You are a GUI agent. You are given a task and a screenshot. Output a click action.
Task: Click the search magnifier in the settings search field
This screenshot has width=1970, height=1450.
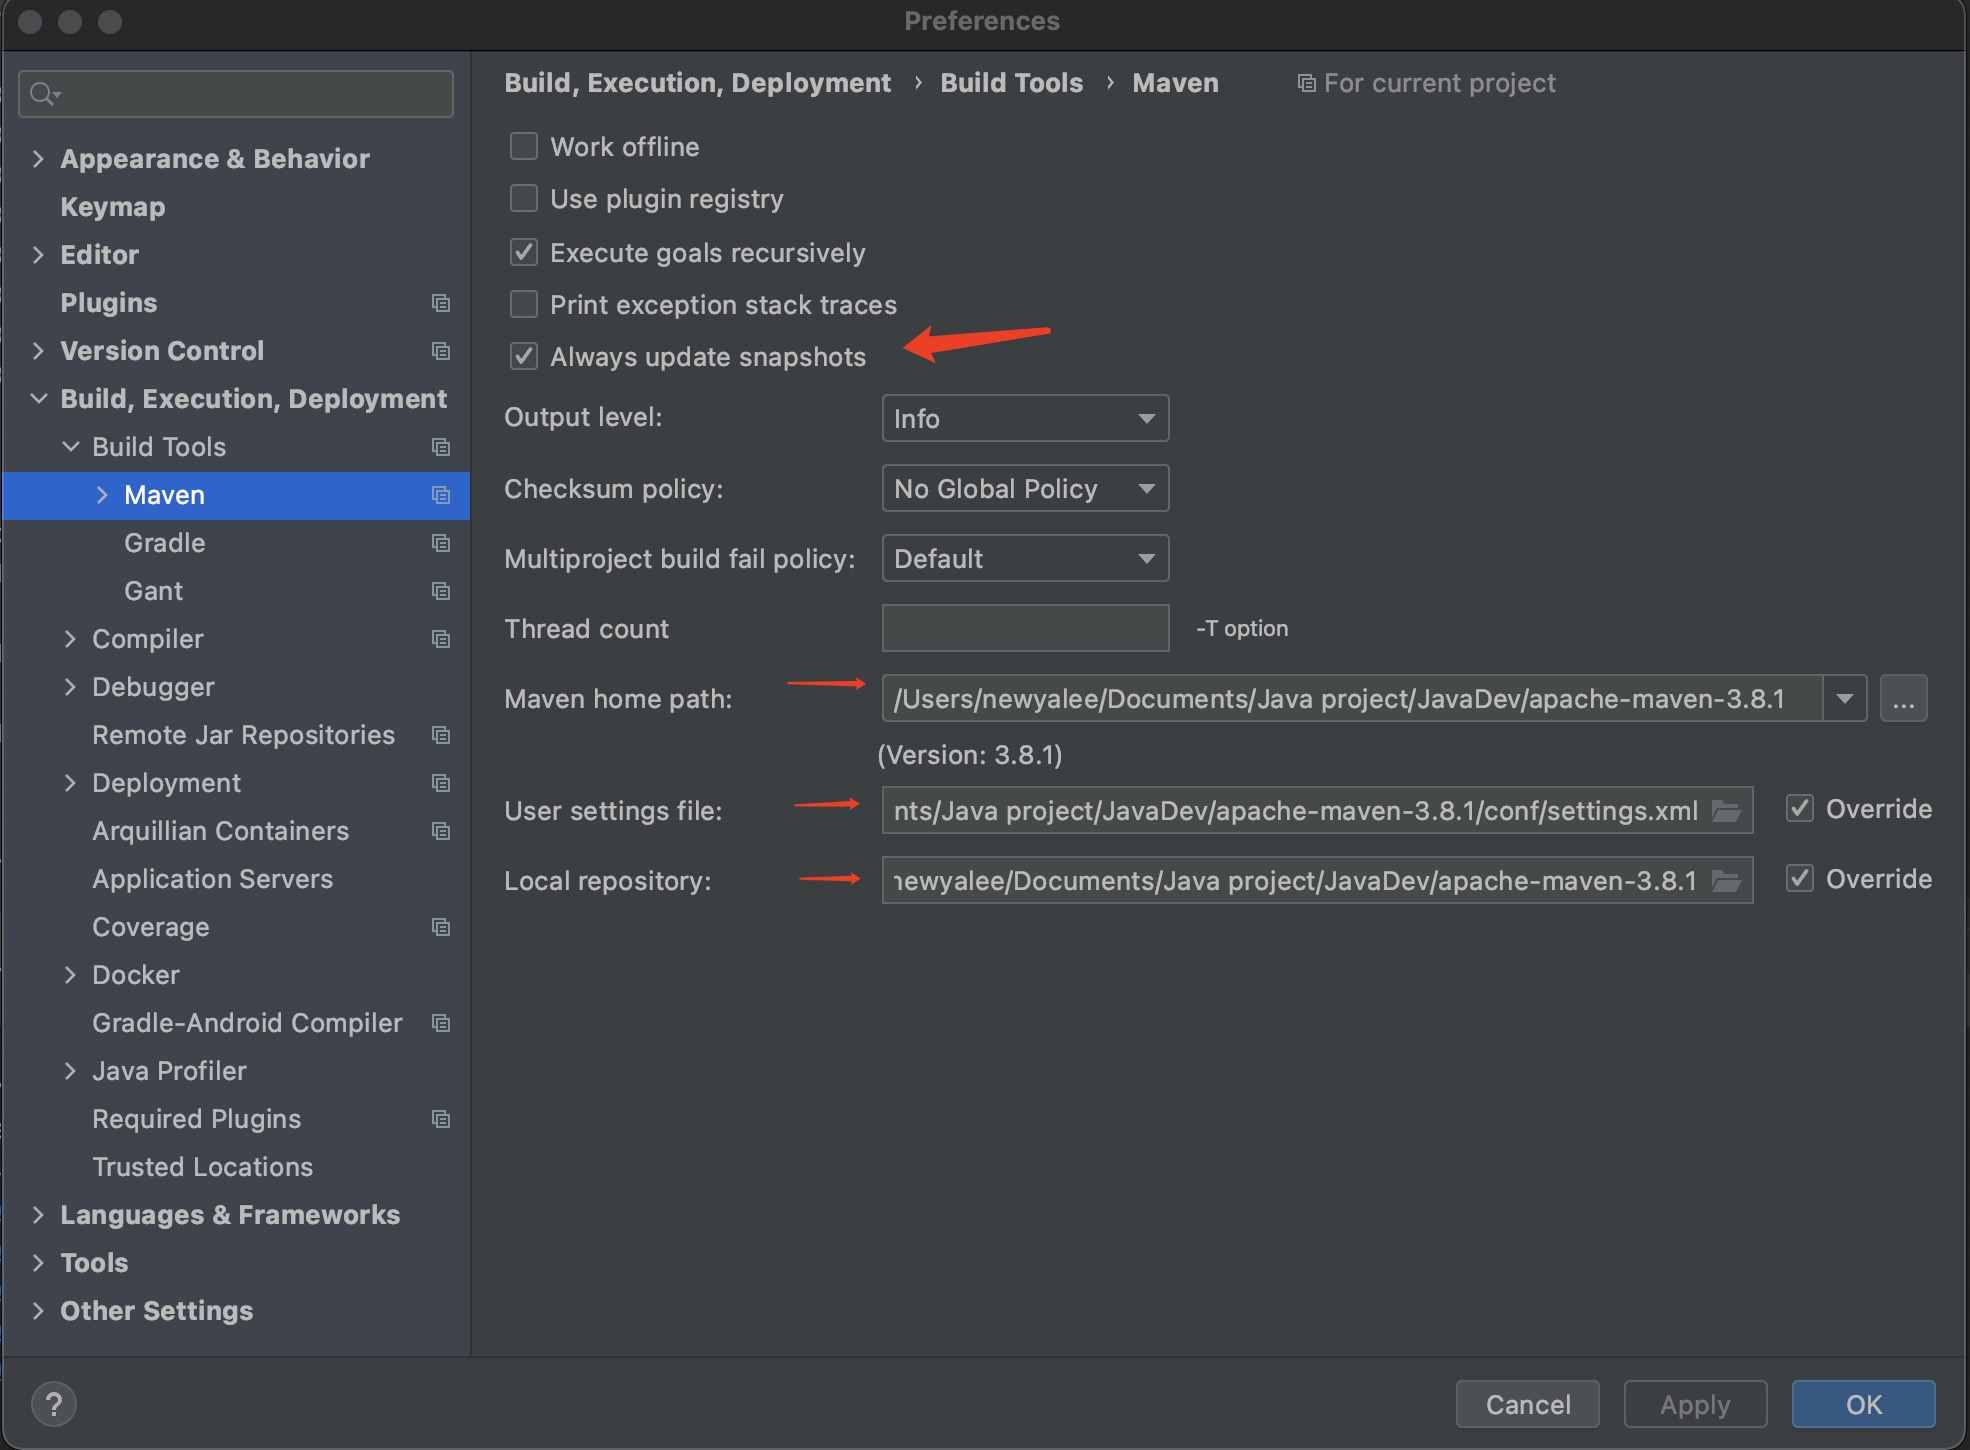[x=42, y=93]
